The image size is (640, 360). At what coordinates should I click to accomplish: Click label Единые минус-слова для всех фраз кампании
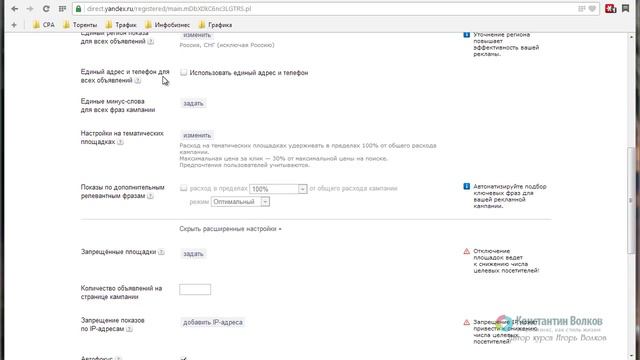click(x=118, y=105)
